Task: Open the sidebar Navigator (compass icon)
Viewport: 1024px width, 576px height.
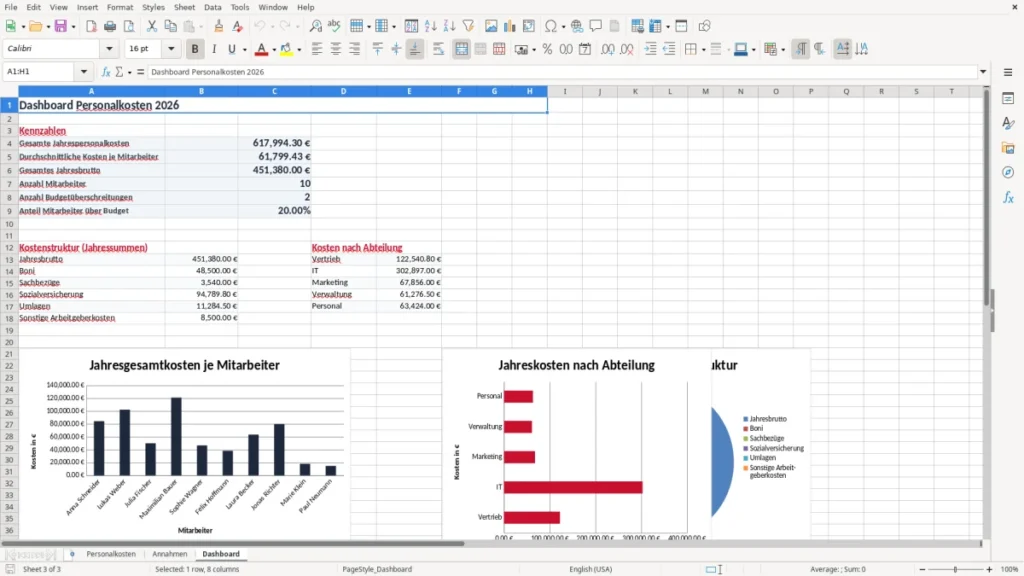Action: pos(1008,172)
